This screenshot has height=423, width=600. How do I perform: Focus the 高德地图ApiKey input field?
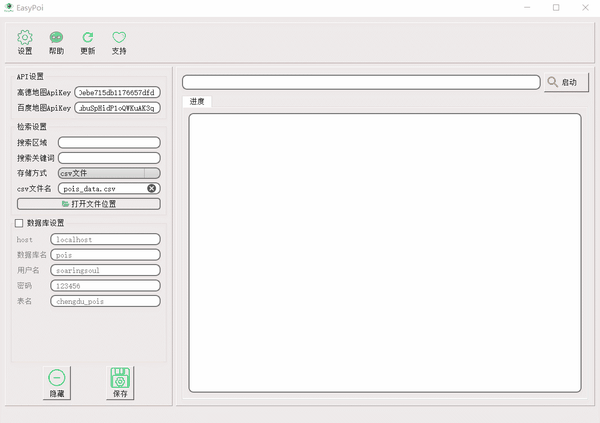(117, 92)
